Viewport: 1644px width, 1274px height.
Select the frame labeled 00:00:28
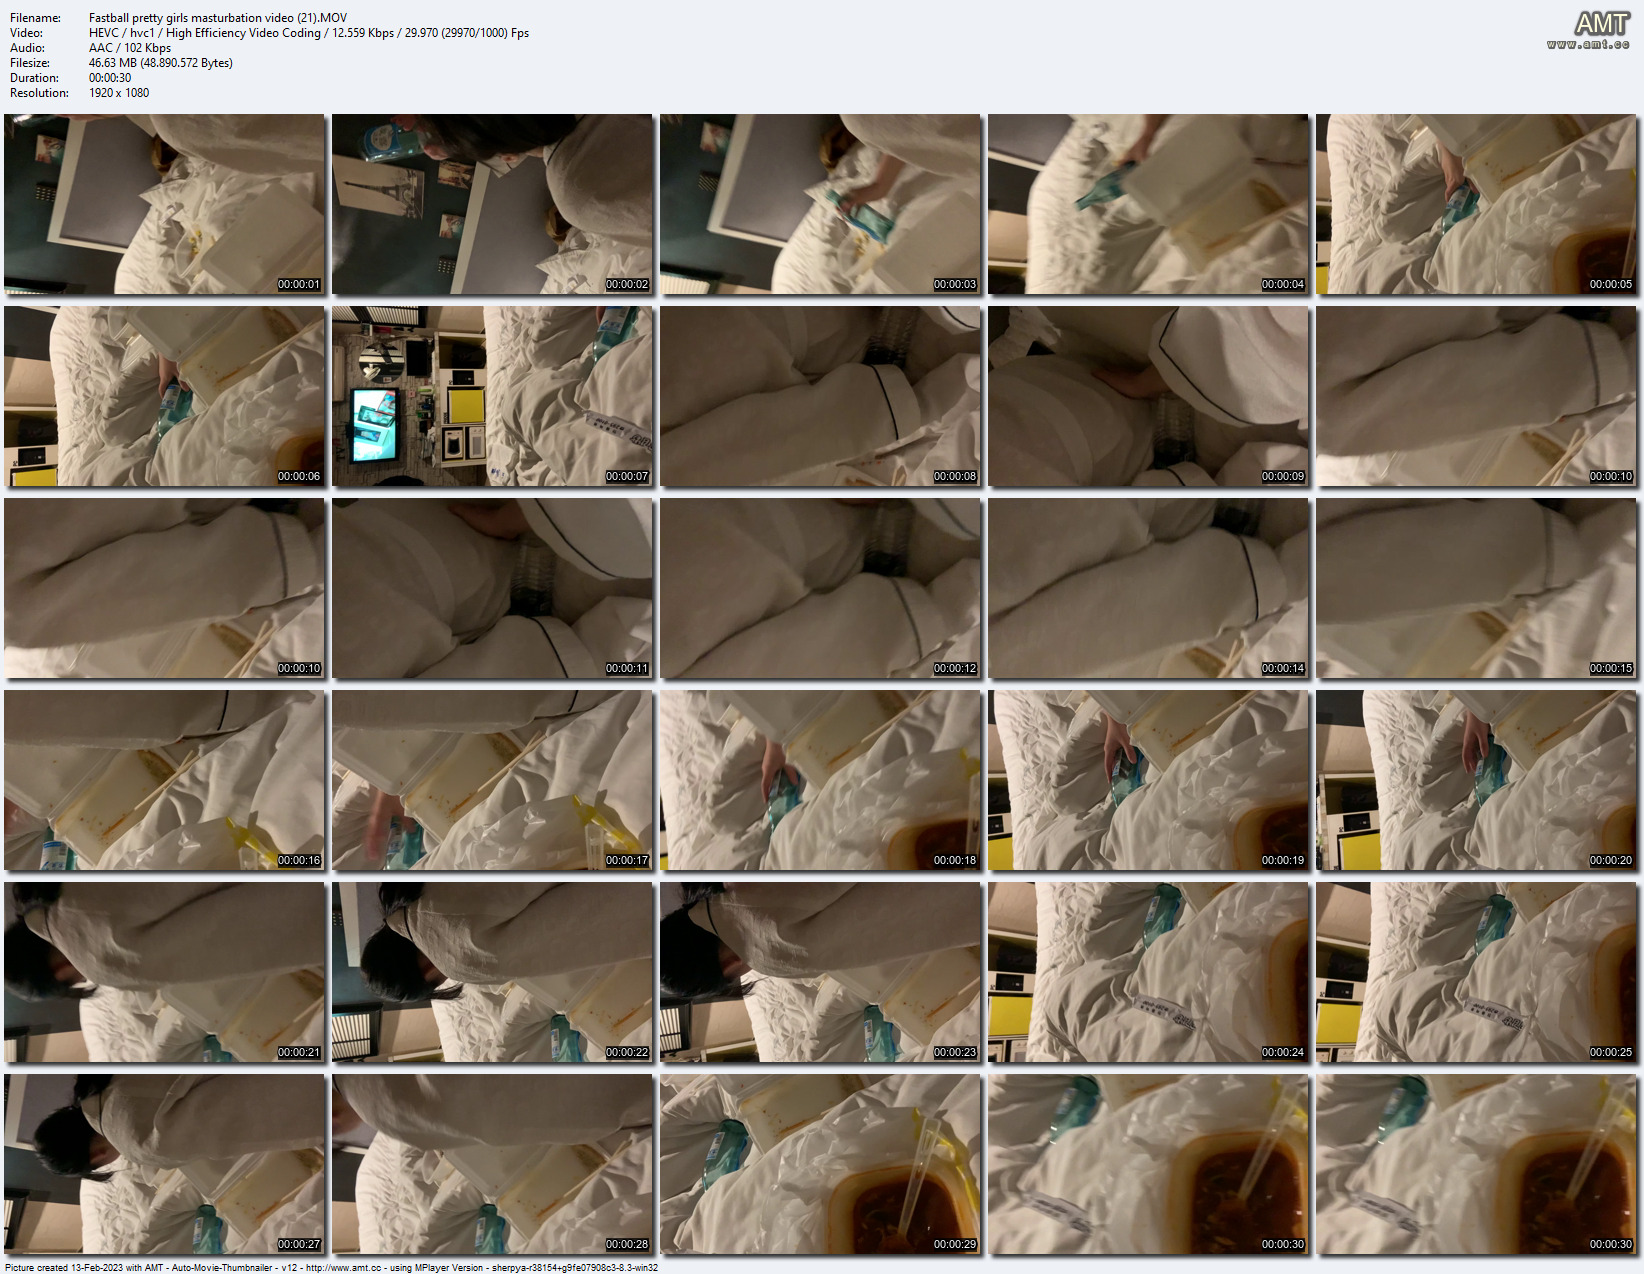(x=493, y=1164)
